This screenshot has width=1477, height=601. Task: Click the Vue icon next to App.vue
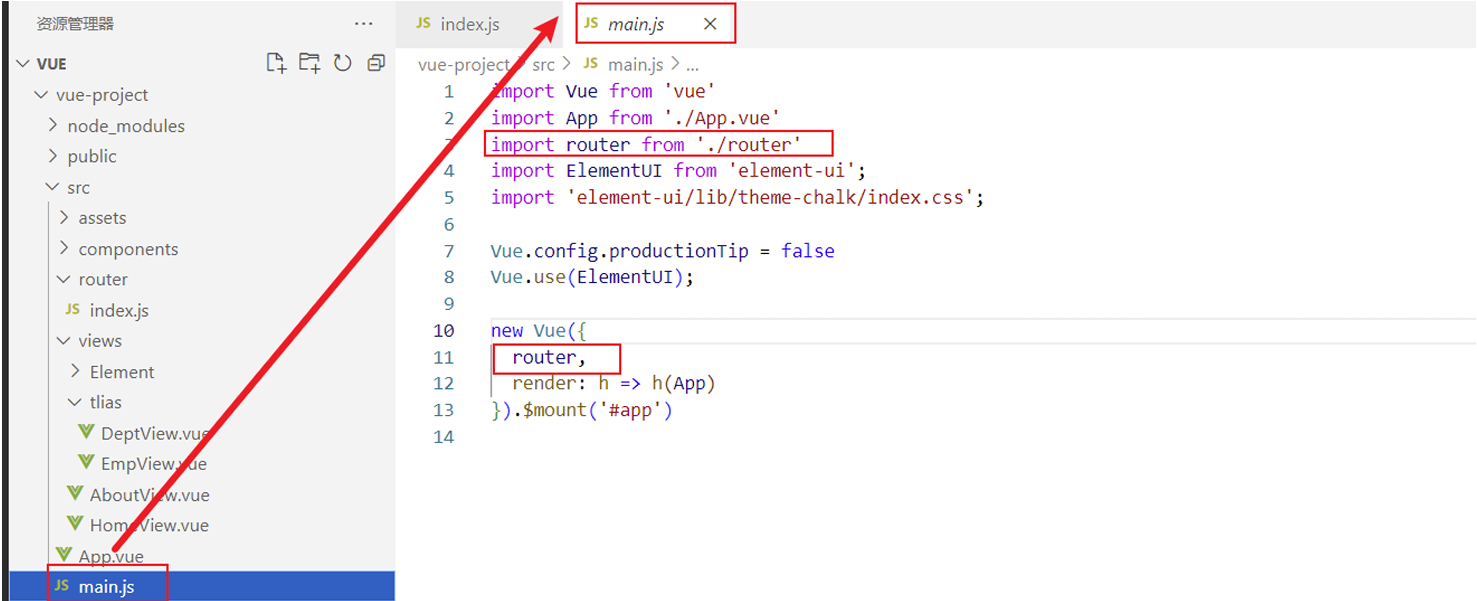pyautogui.click(x=64, y=555)
